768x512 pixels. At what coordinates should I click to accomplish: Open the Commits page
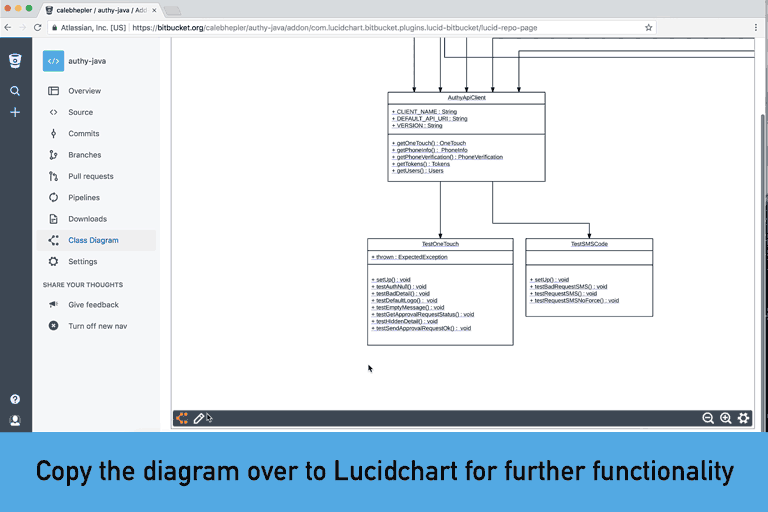[84, 133]
